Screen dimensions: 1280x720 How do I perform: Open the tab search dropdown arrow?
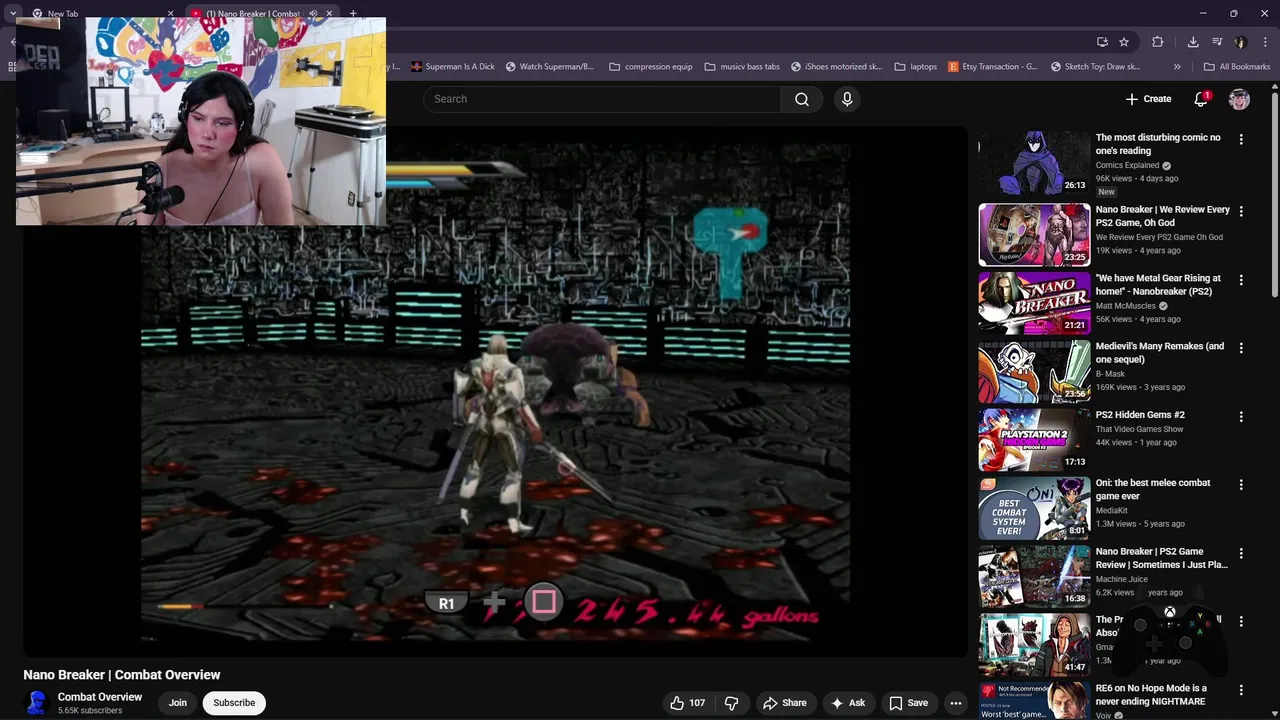(12, 14)
